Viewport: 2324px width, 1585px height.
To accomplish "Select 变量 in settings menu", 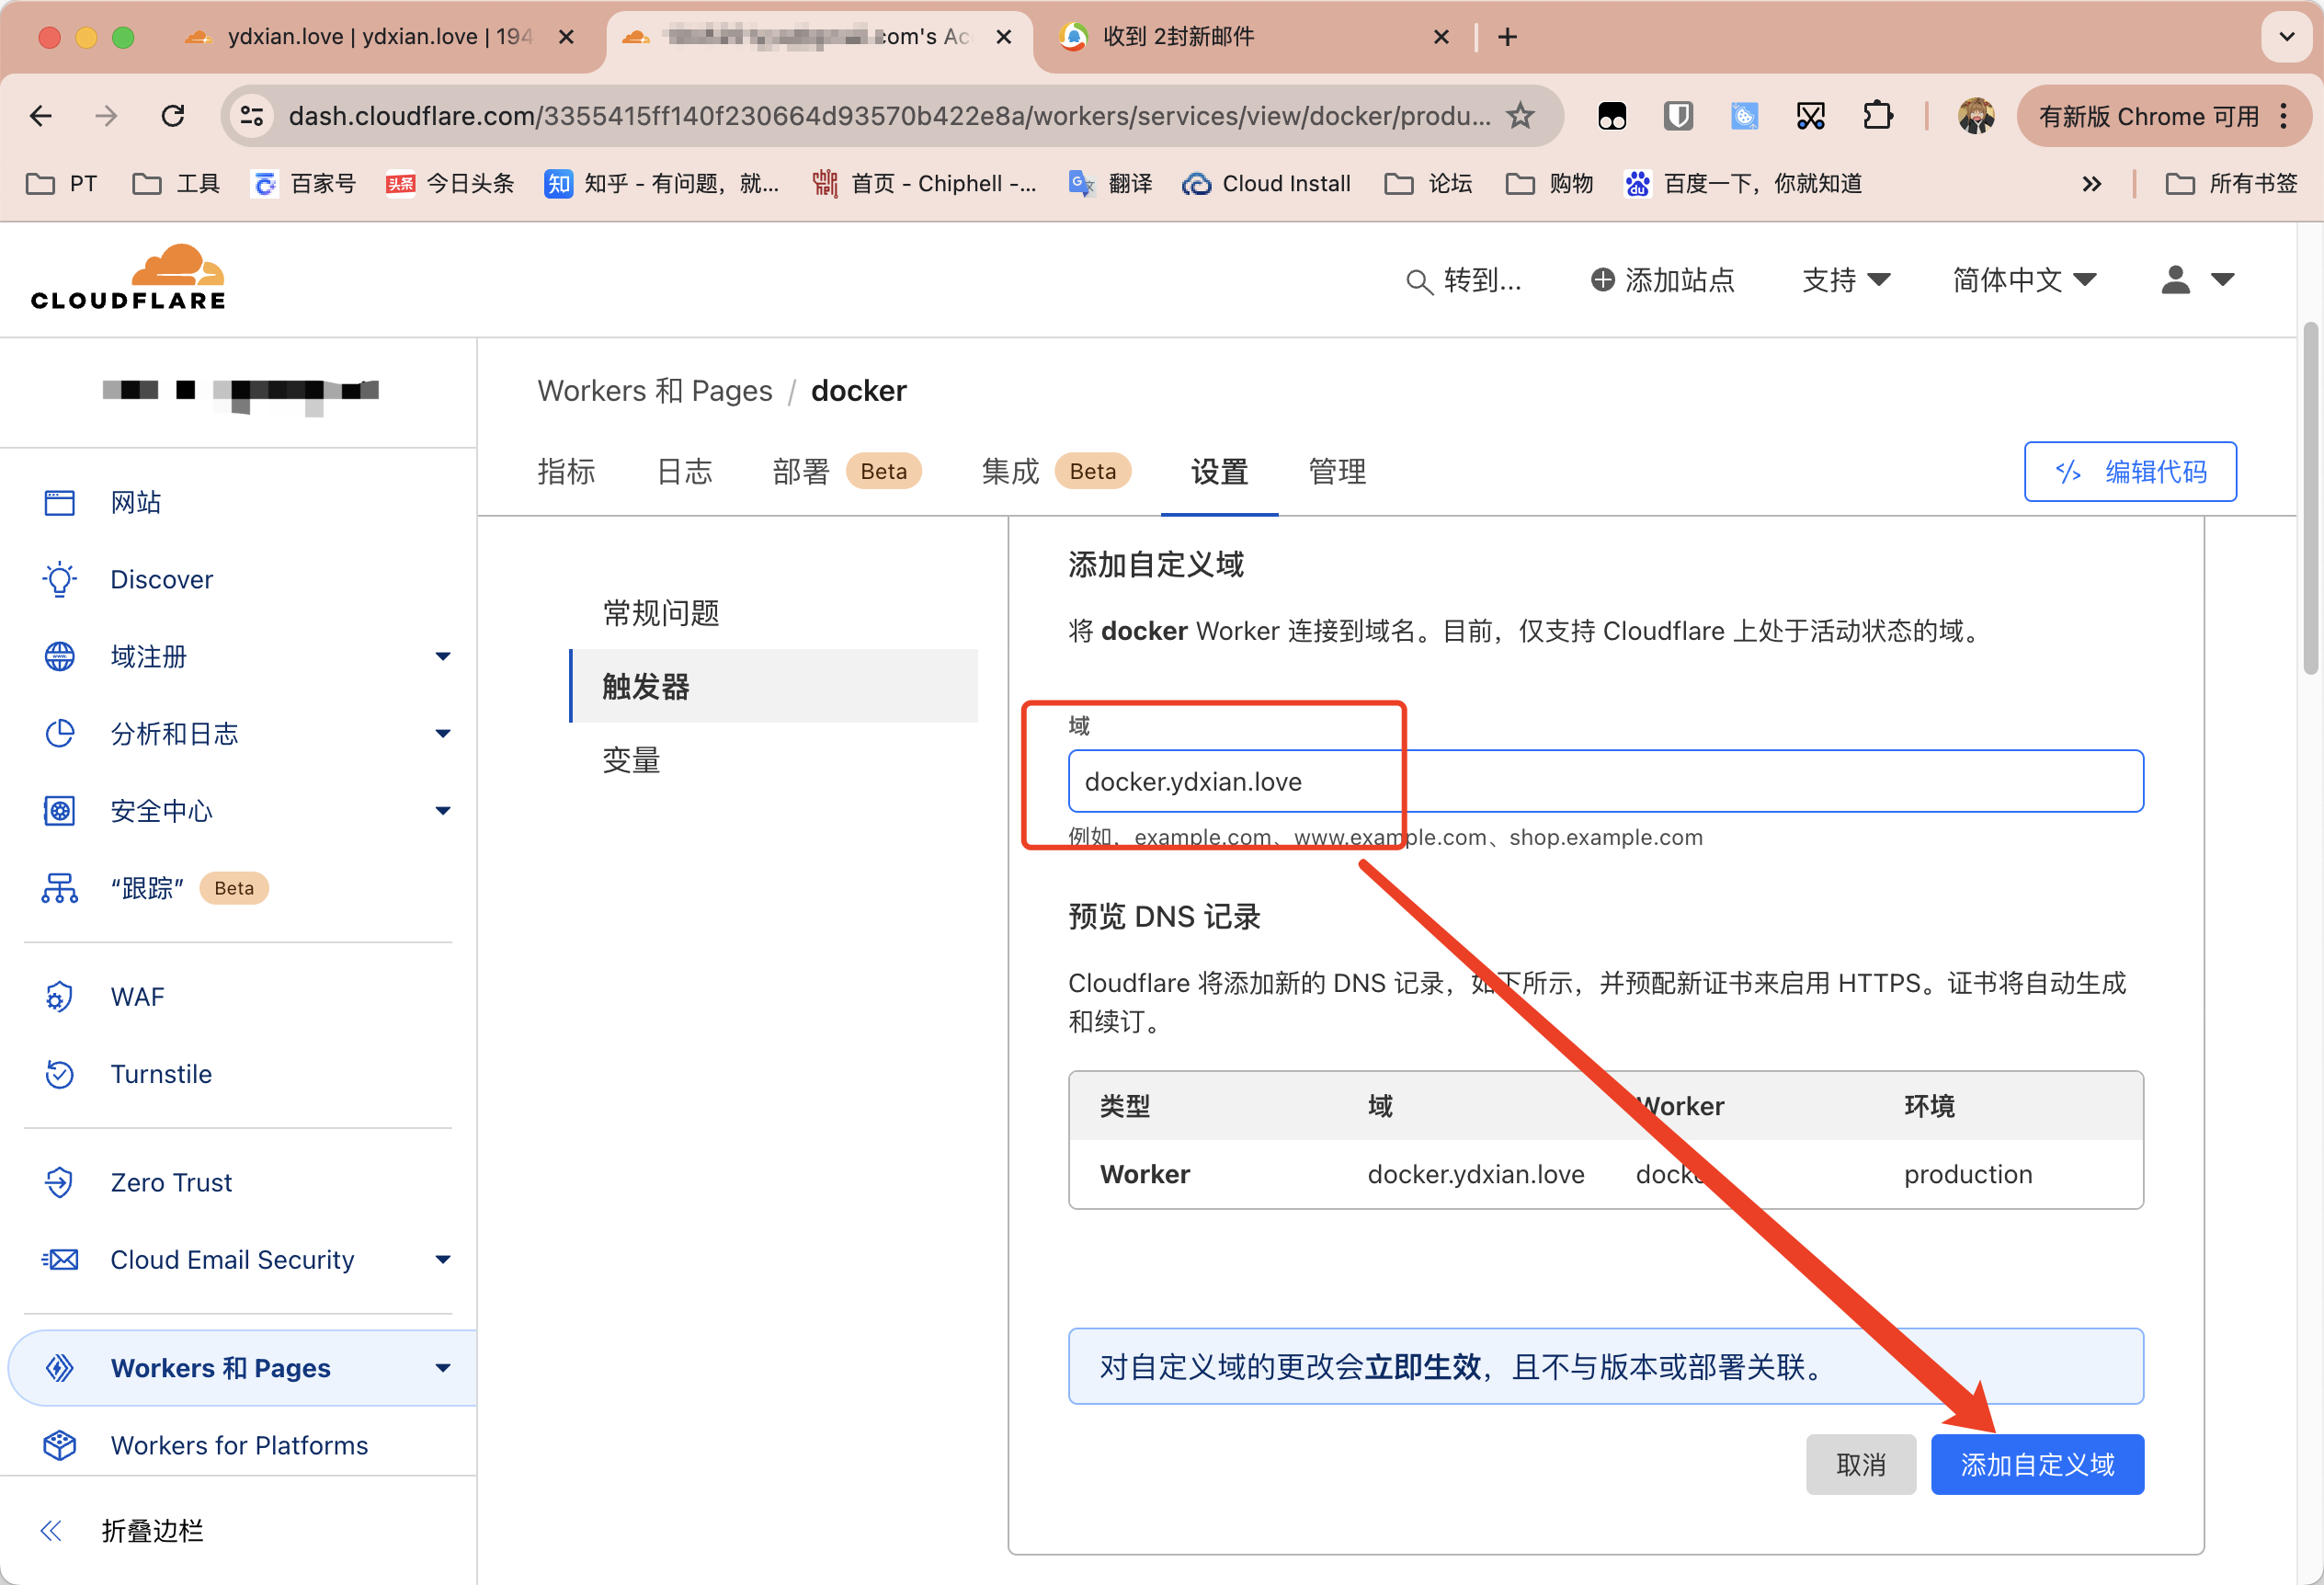I will click(x=631, y=760).
